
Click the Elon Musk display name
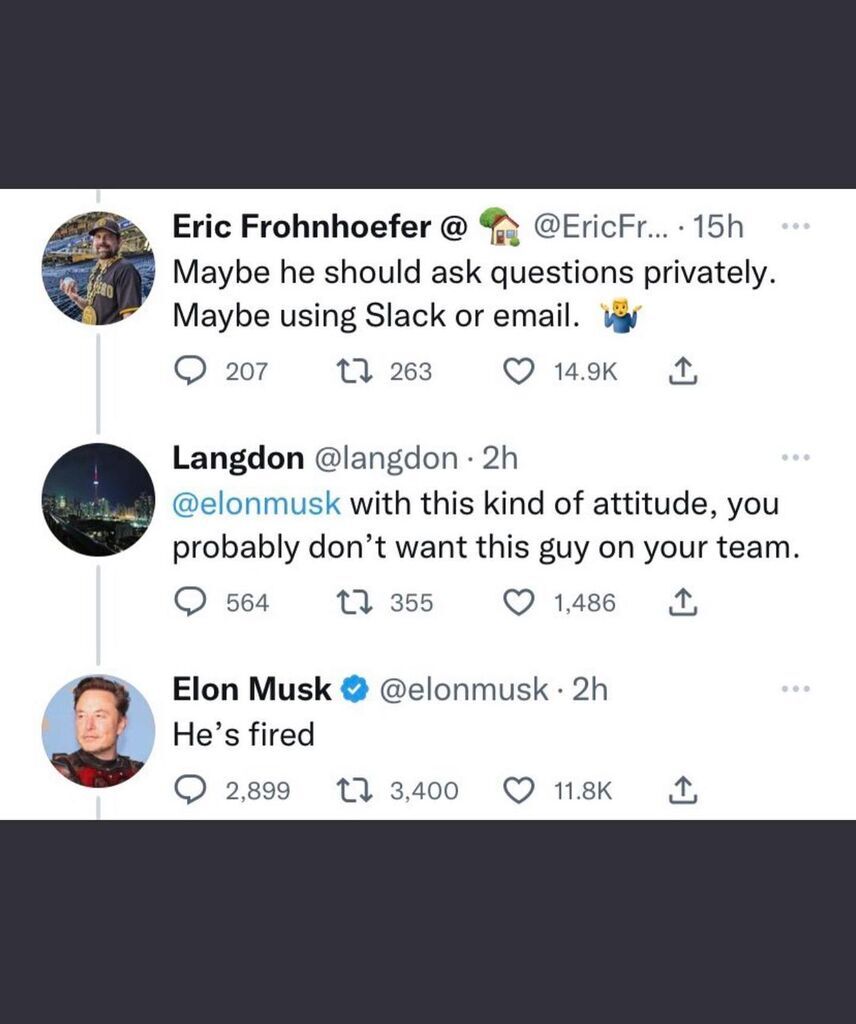[251, 689]
